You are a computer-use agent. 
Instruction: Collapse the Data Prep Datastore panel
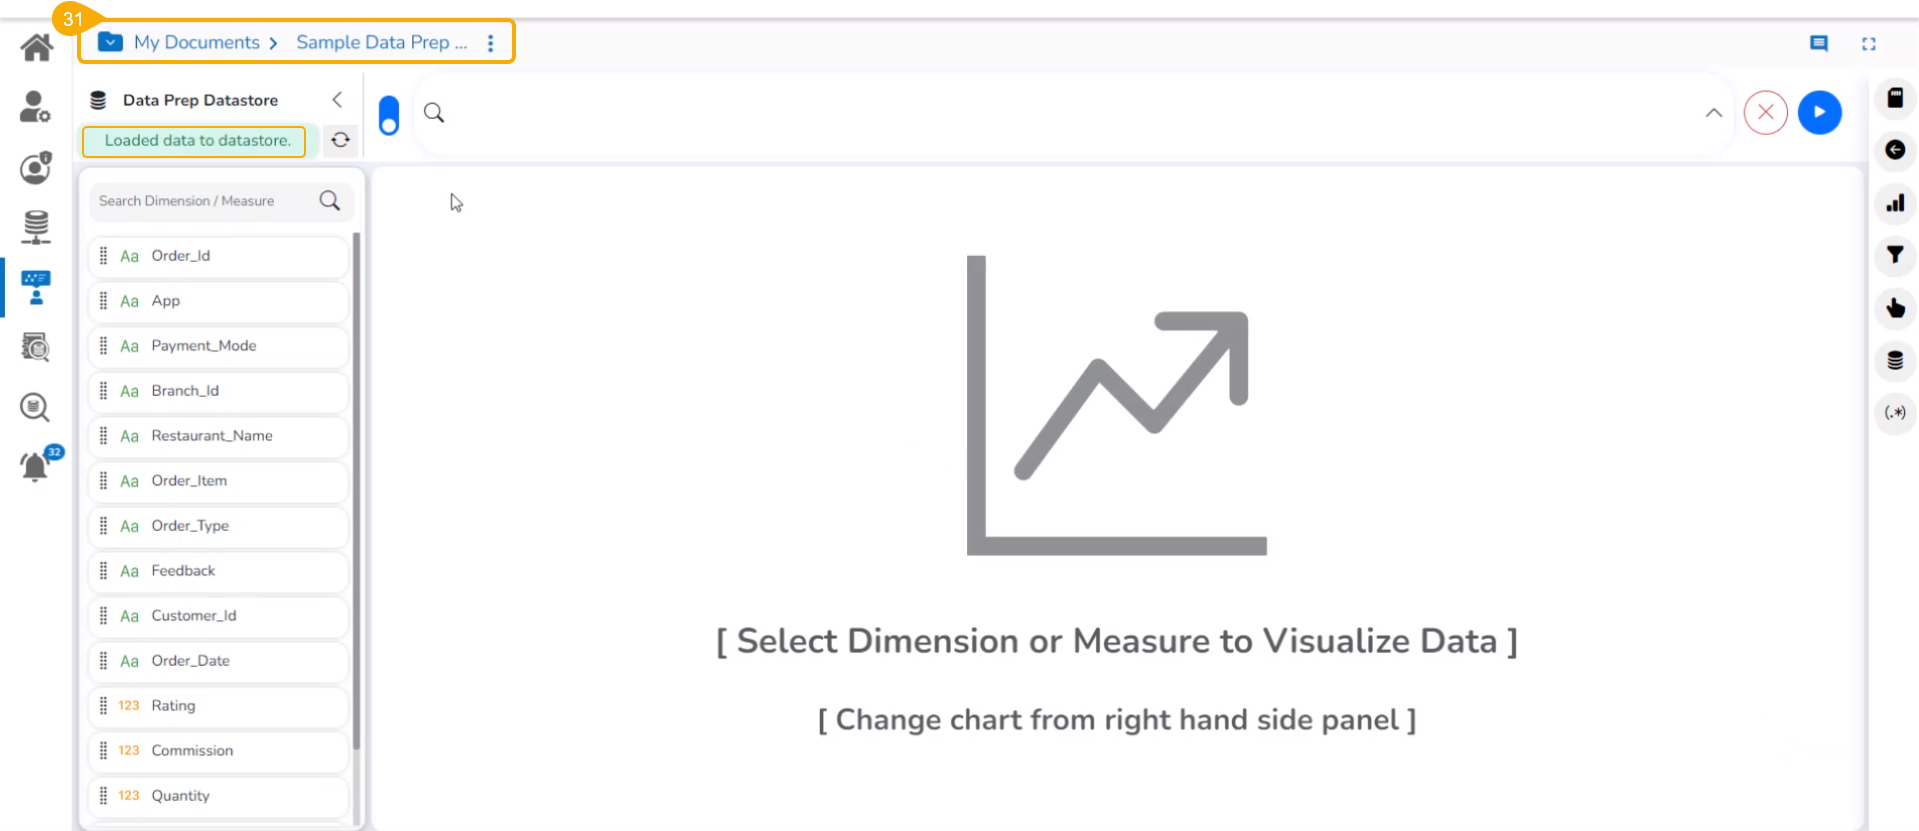click(x=337, y=99)
